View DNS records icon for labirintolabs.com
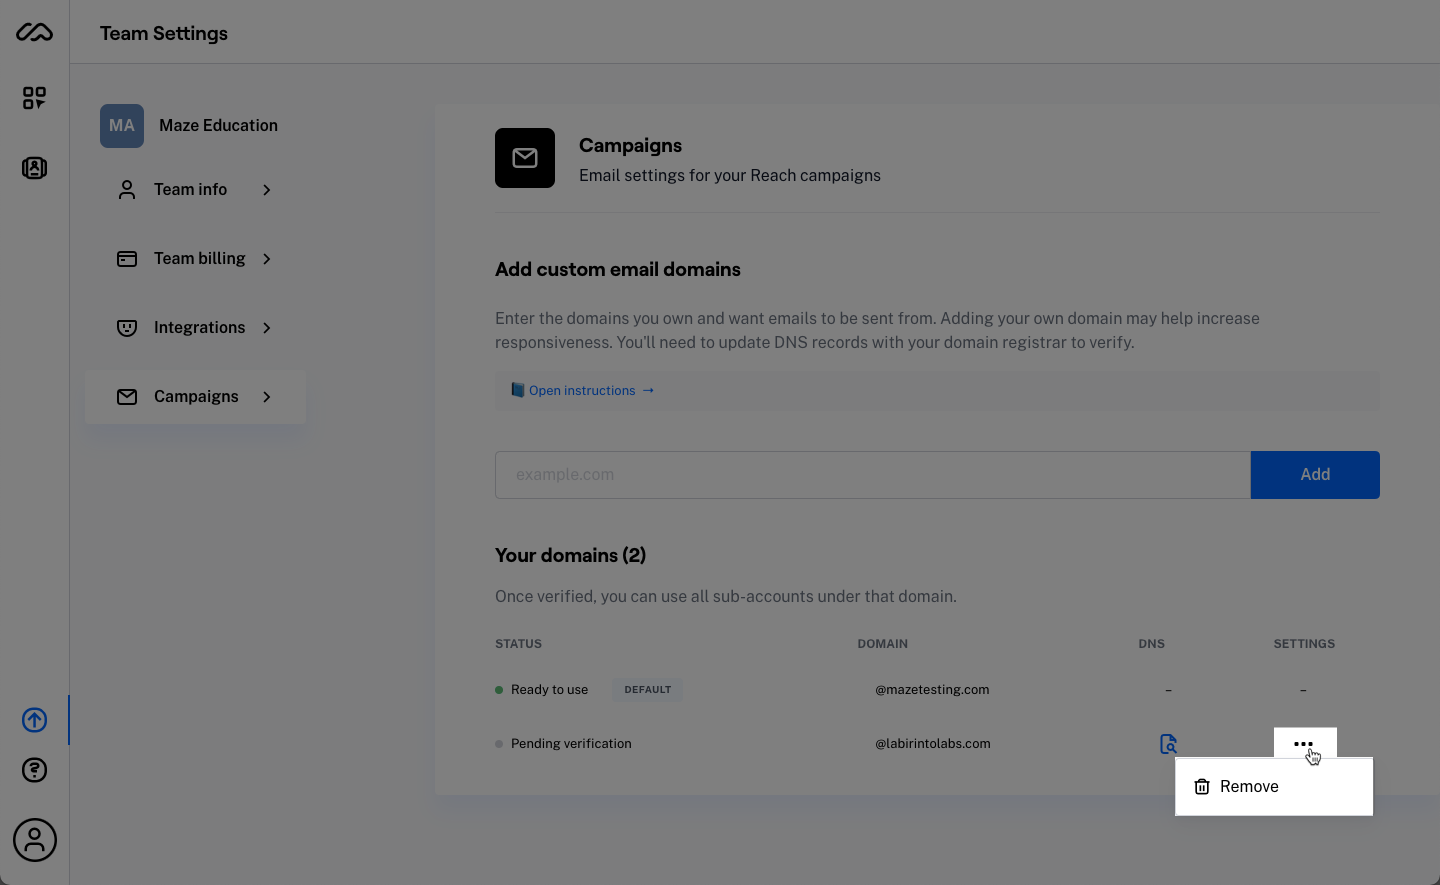1440x885 pixels. 1168,744
